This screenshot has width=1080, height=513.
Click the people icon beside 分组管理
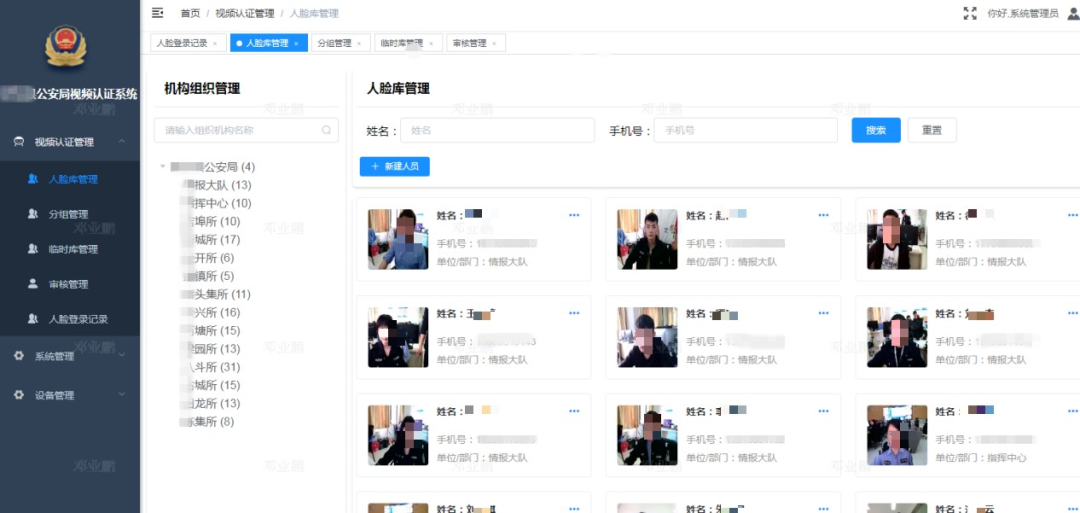tap(32, 214)
